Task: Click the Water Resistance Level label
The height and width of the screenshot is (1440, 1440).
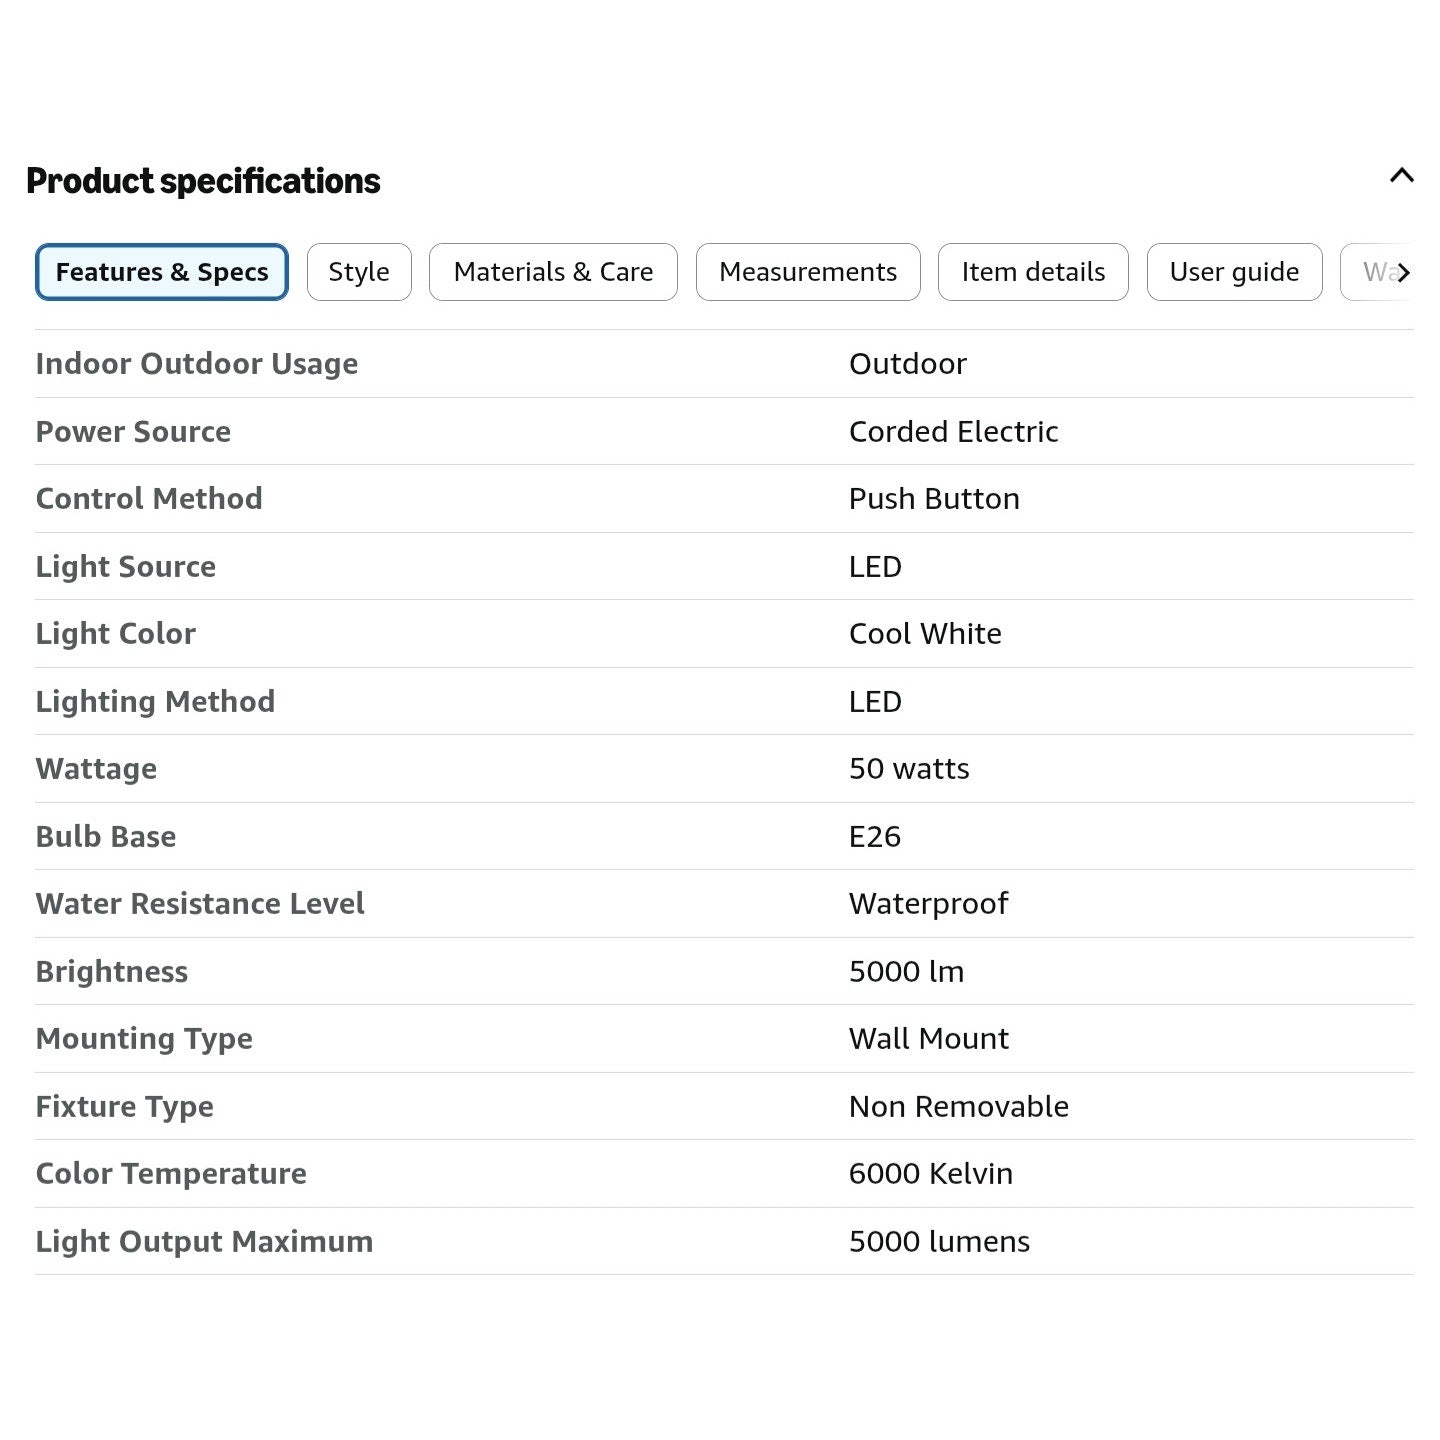Action: (200, 904)
